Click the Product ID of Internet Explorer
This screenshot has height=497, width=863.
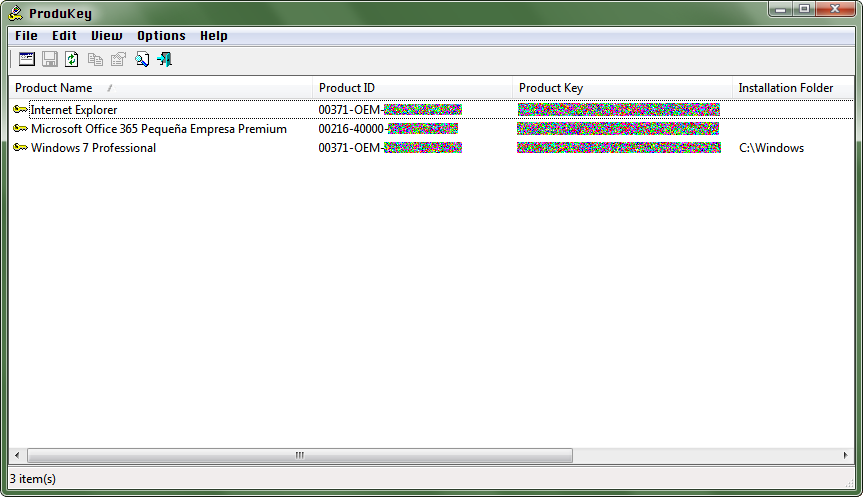(390, 110)
